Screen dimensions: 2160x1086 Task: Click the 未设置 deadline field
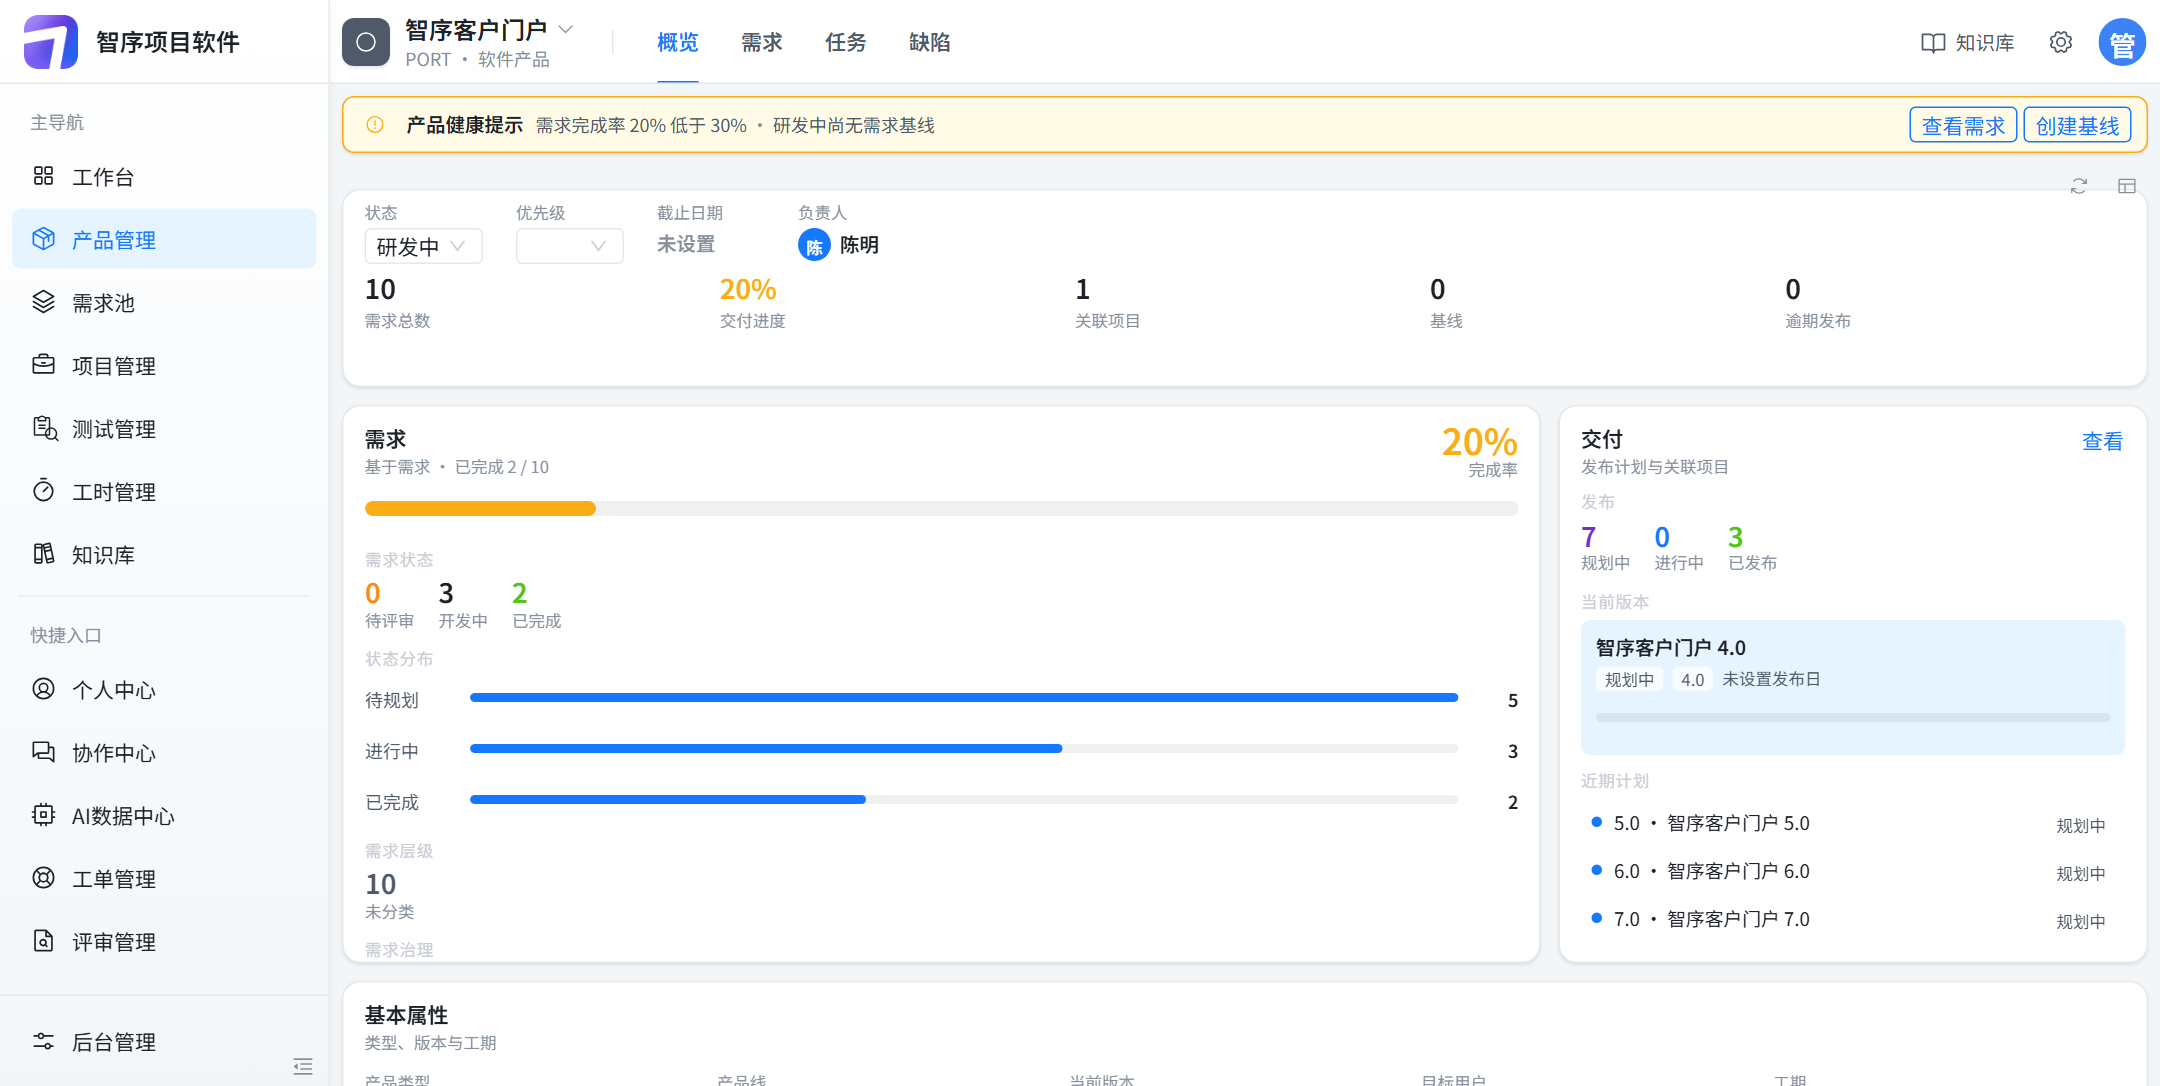[686, 244]
